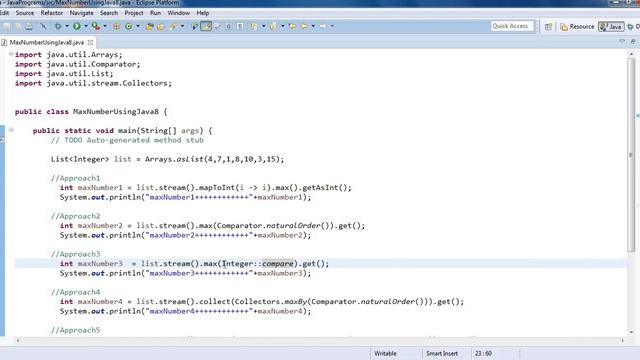Click the Quick Access search field

(x=512, y=26)
